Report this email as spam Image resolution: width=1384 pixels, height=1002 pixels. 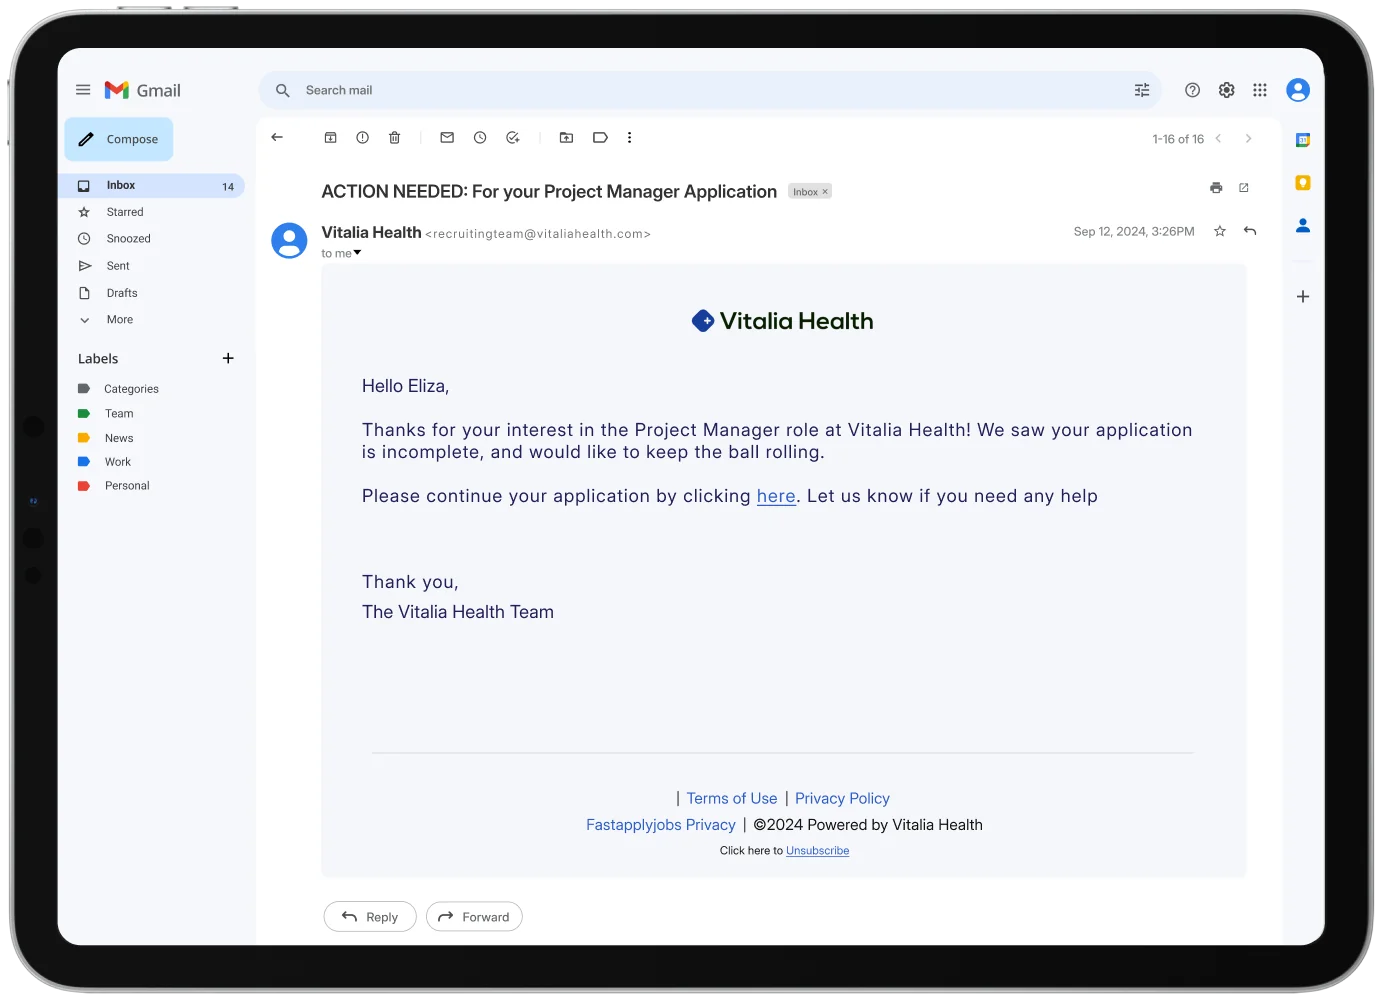[363, 138]
